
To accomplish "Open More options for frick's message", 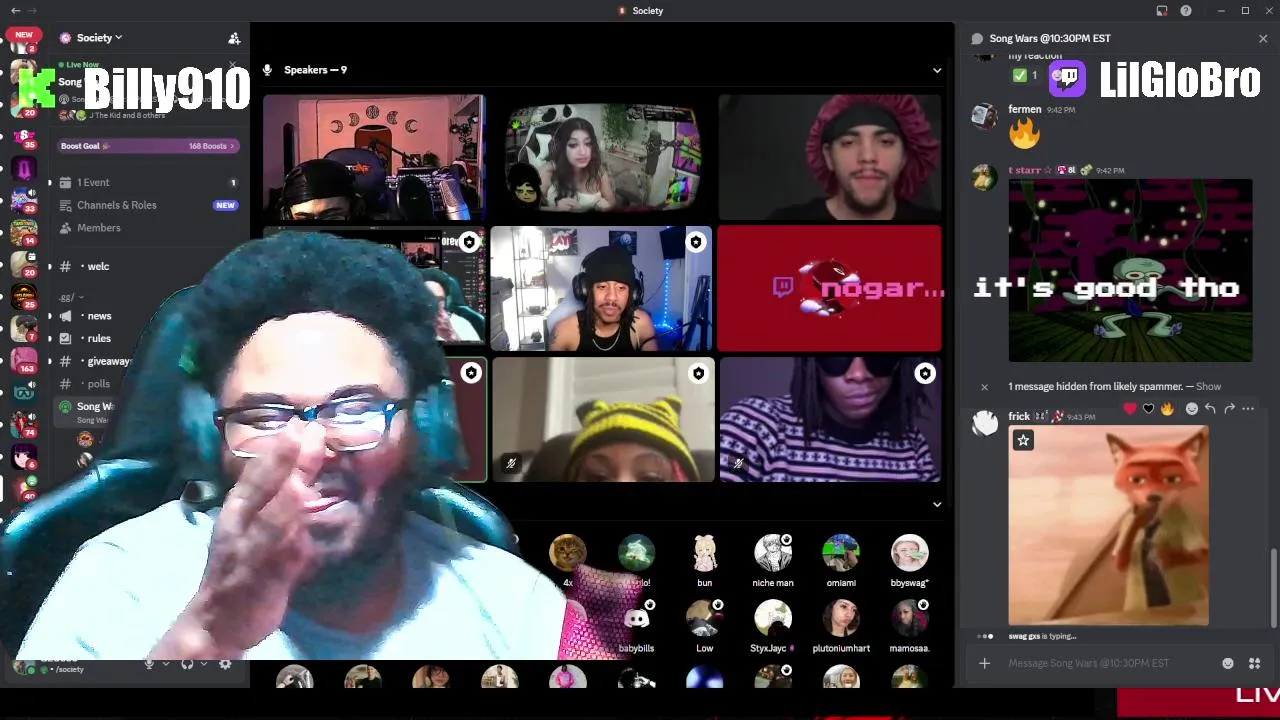I will click(1248, 409).
